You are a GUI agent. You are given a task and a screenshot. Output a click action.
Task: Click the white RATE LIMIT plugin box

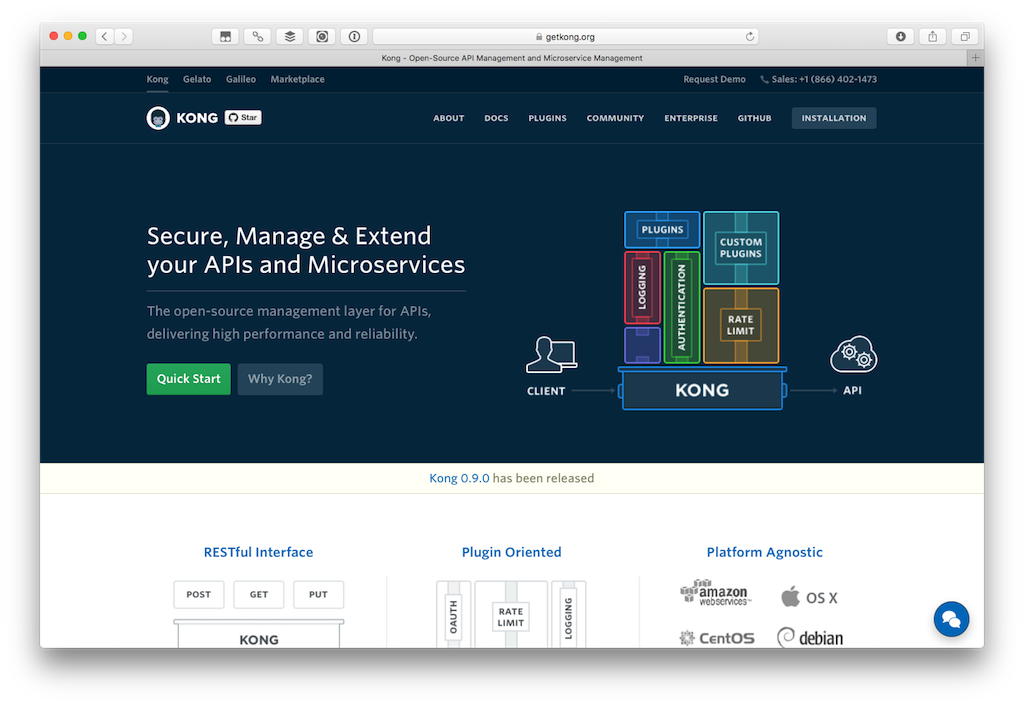pyautogui.click(x=511, y=616)
